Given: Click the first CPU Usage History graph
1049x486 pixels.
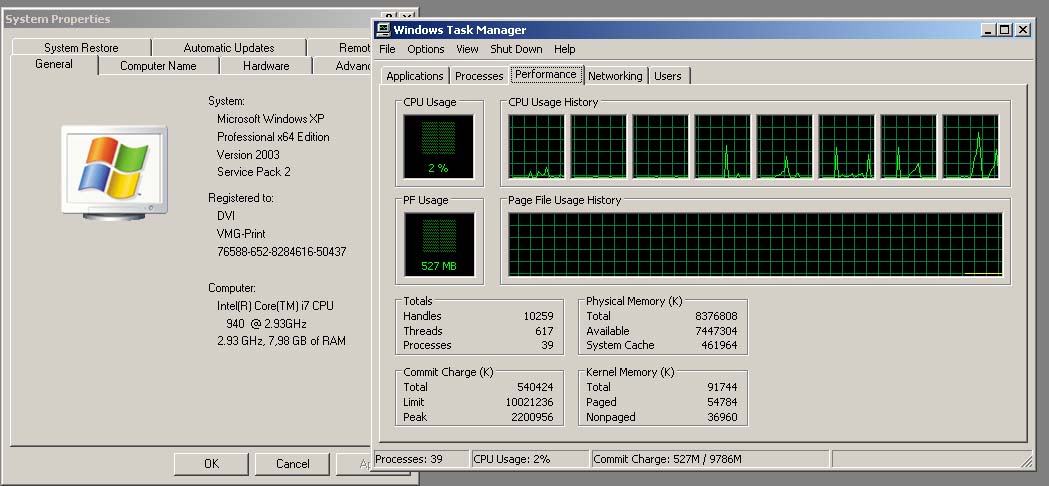Looking at the screenshot, I should pos(536,147).
